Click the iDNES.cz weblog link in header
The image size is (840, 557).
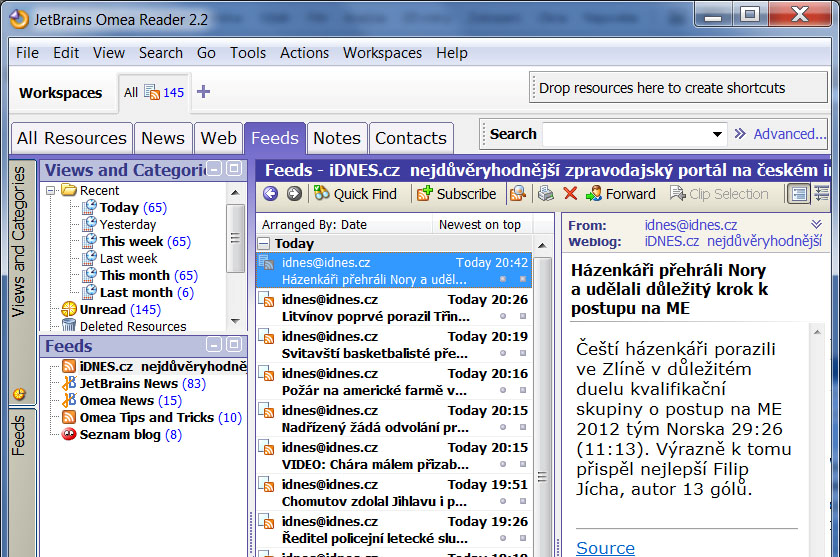pos(733,241)
